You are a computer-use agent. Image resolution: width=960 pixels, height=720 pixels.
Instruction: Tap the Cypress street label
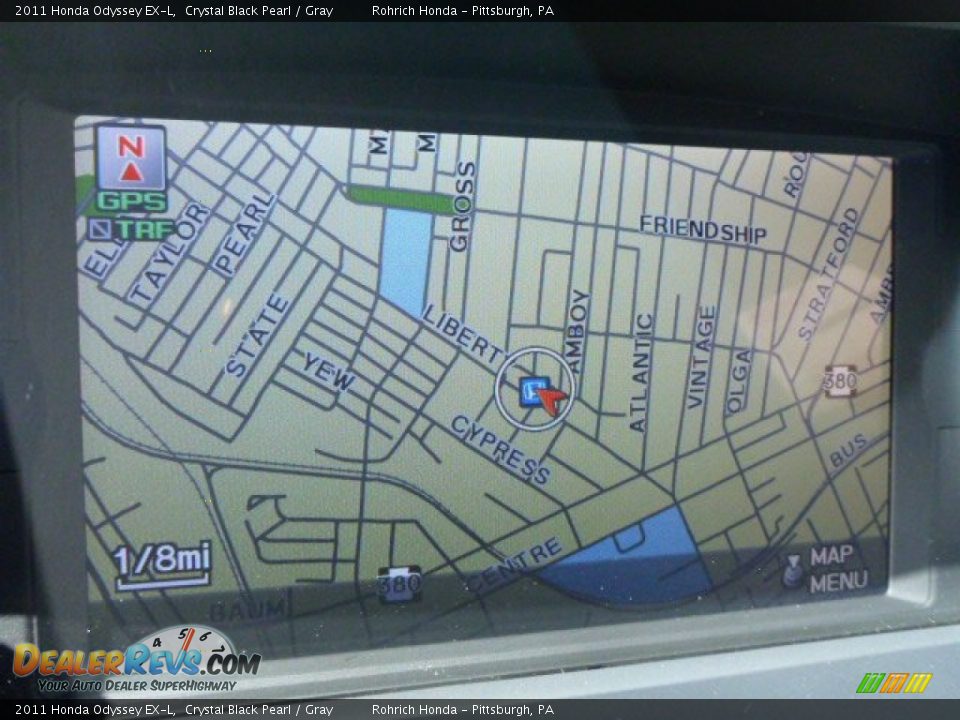[x=500, y=449]
